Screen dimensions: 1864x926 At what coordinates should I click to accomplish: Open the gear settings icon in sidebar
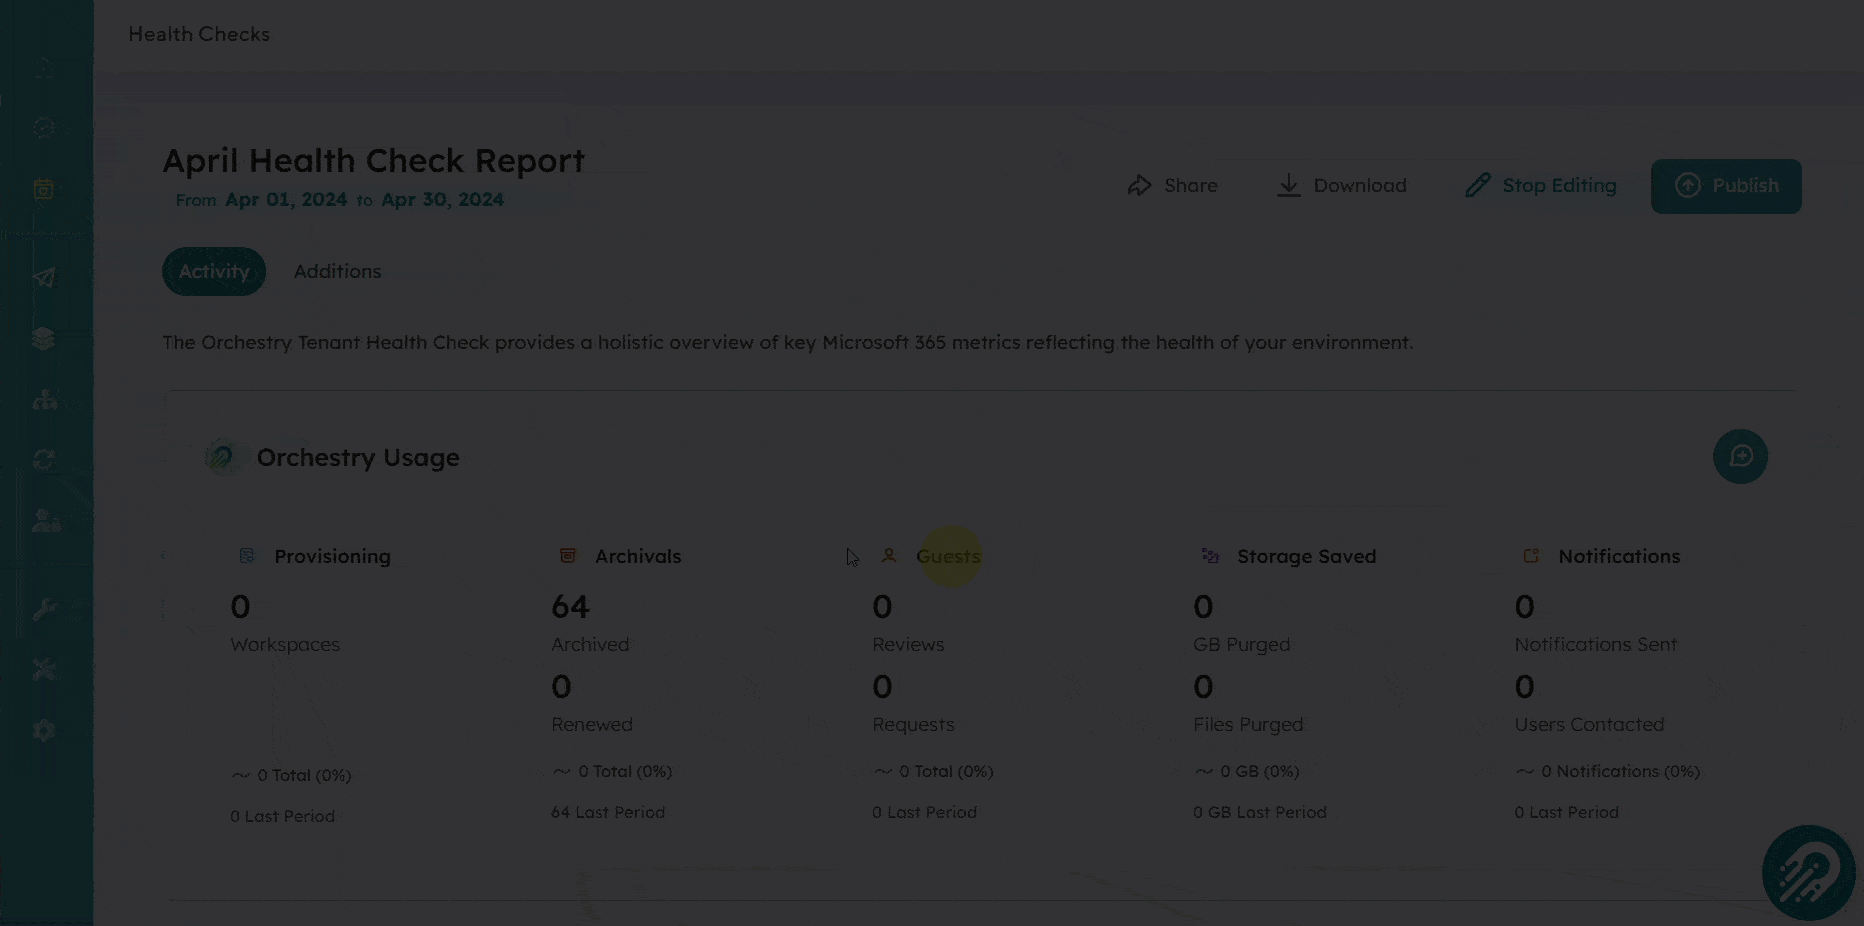point(44,731)
